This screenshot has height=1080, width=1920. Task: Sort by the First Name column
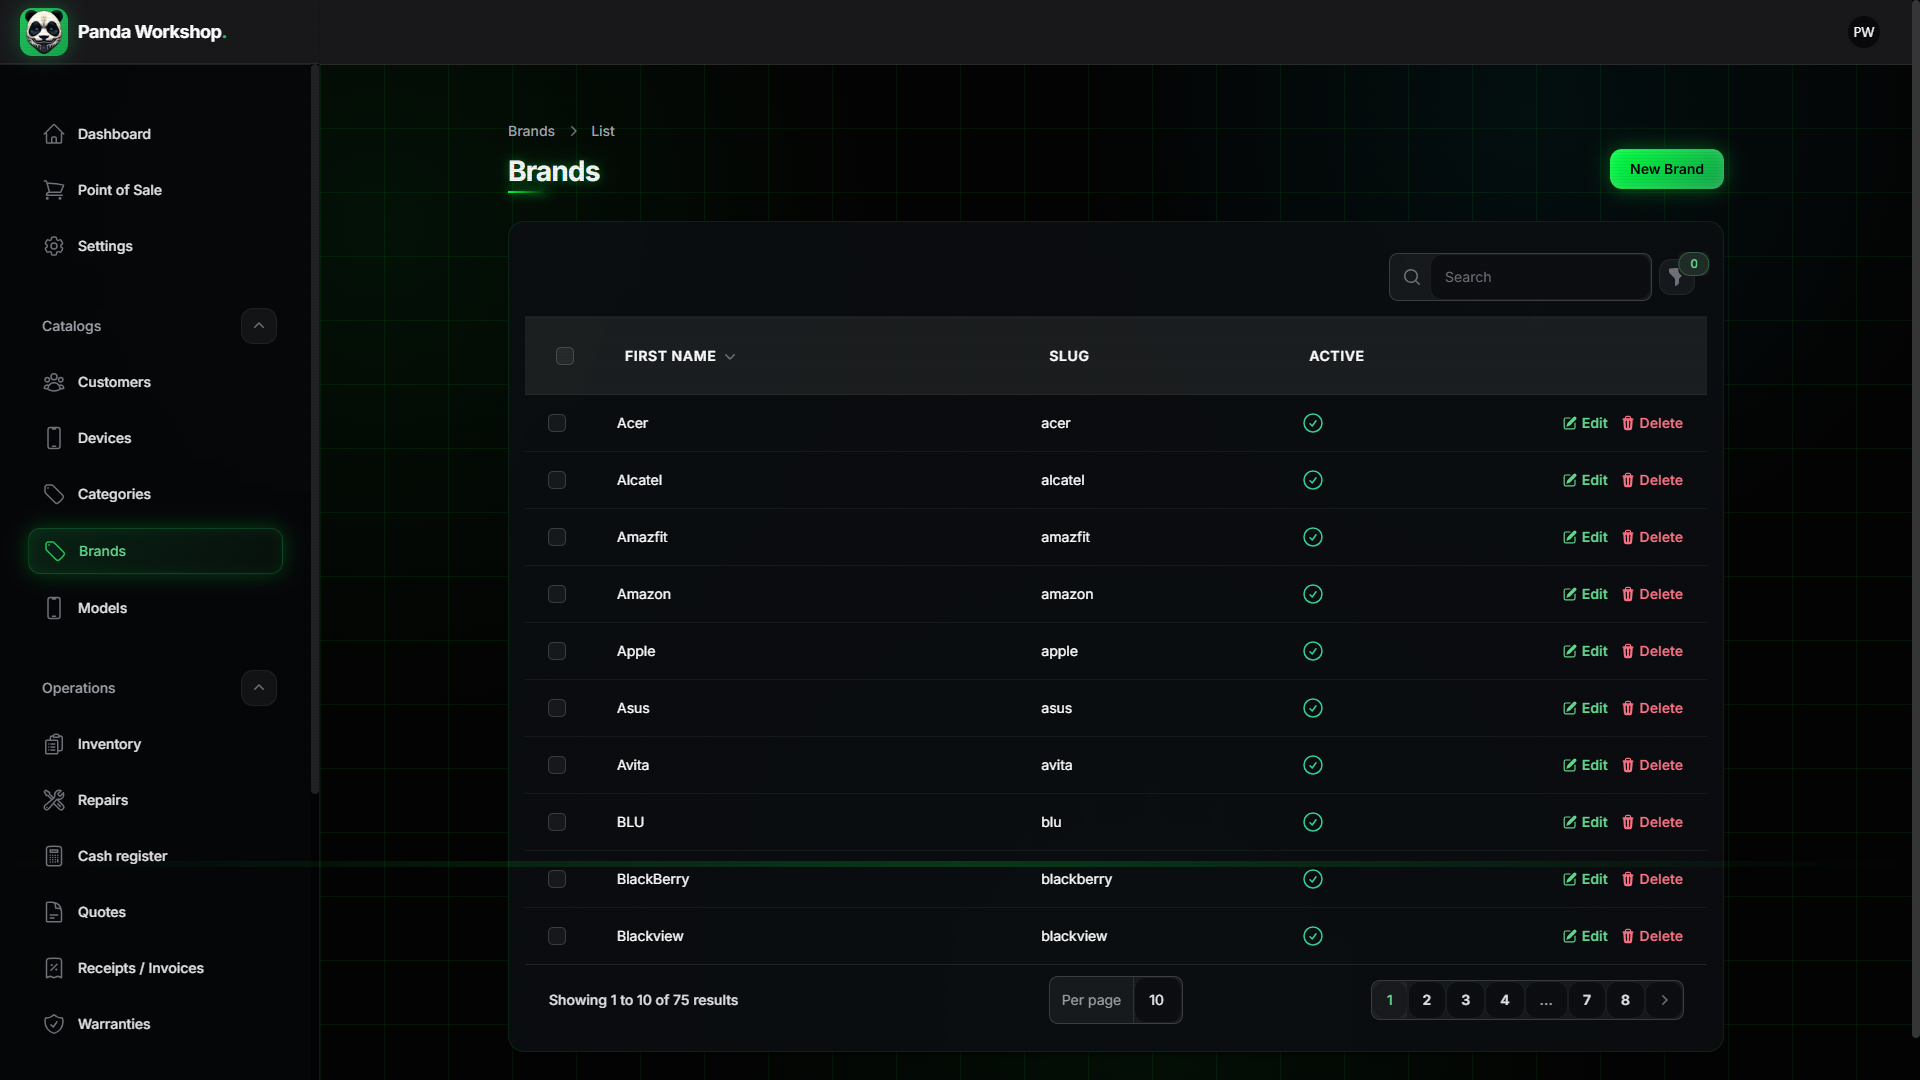click(x=680, y=356)
